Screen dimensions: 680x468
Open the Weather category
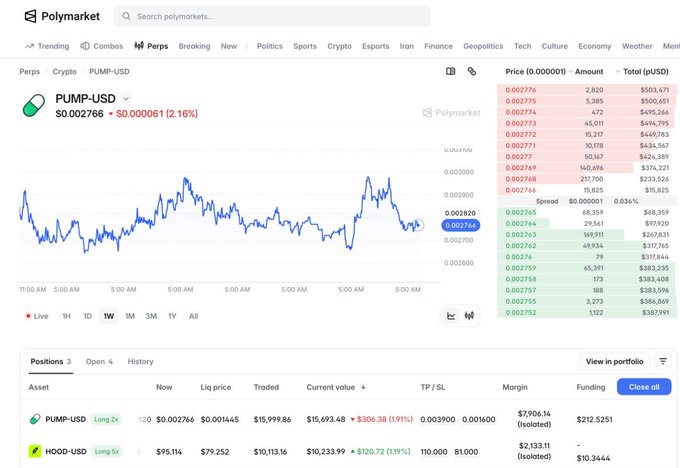pyautogui.click(x=637, y=46)
